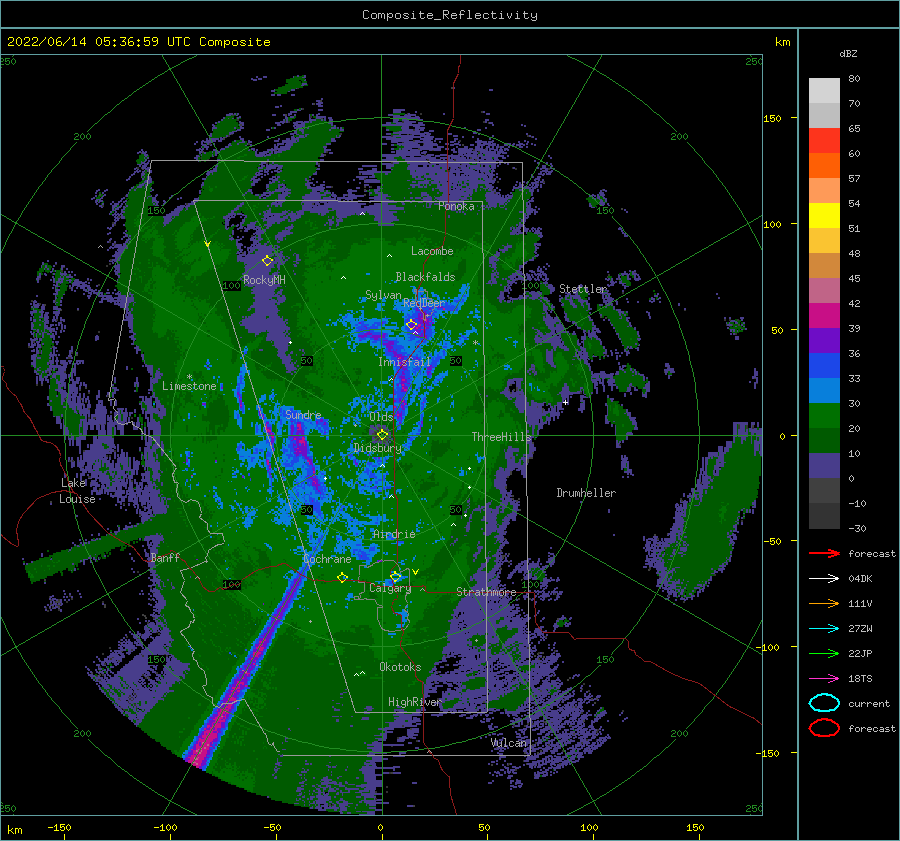Image resolution: width=900 pixels, height=841 pixels.
Task: Click the white 04DK arrow icon
Action: click(824, 579)
